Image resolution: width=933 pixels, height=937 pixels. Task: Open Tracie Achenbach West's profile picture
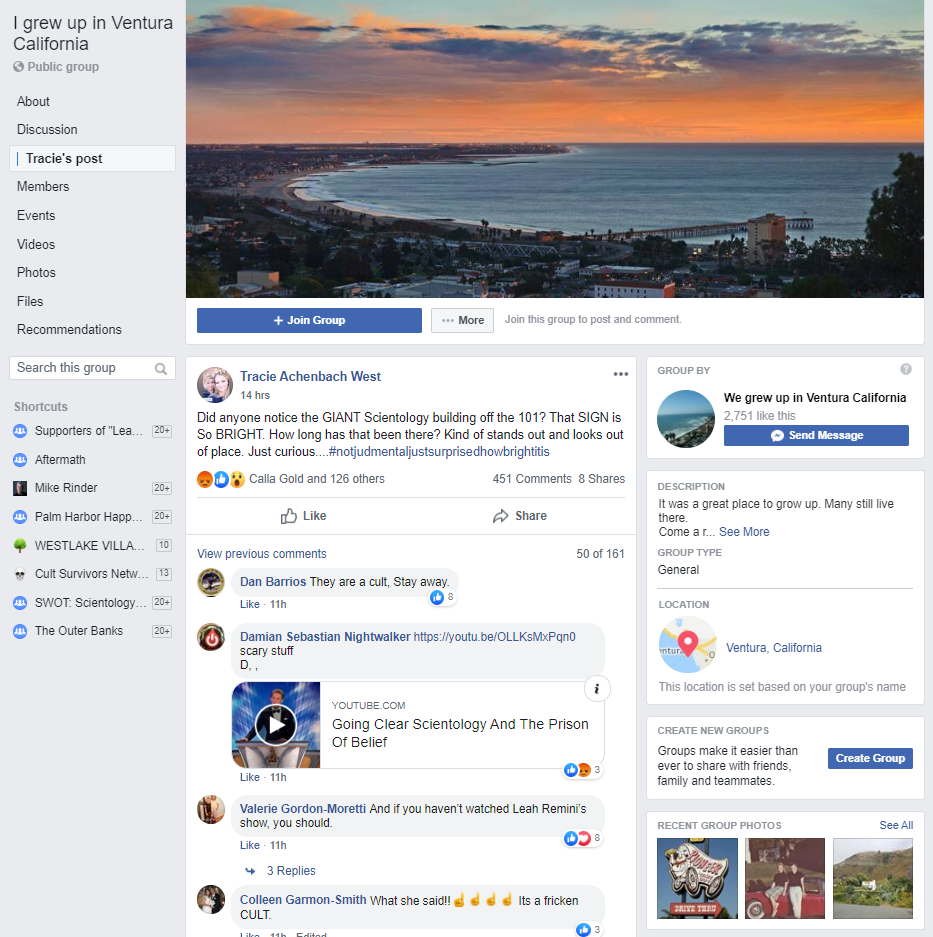point(215,384)
